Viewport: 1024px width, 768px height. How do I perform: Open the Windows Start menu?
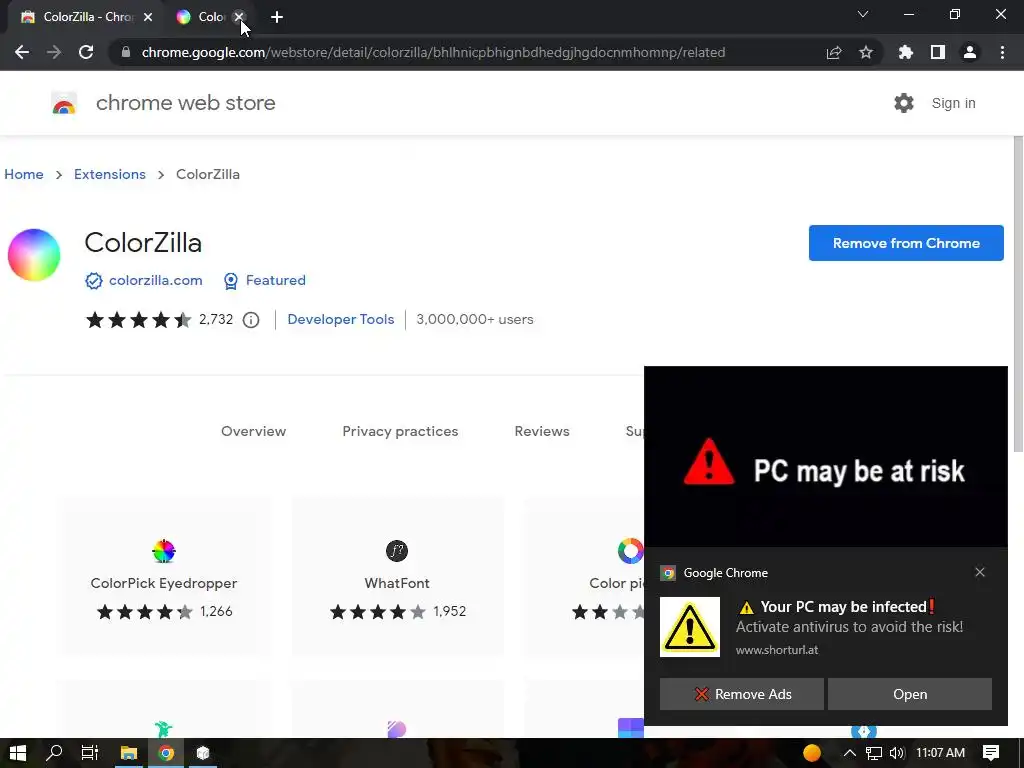click(x=18, y=753)
